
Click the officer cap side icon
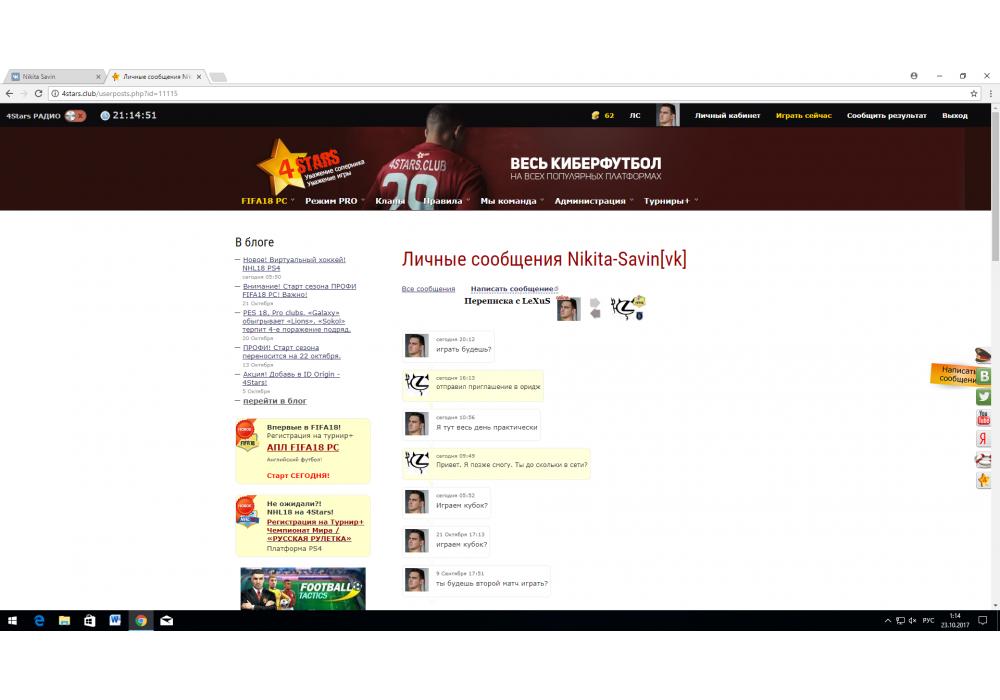click(983, 354)
